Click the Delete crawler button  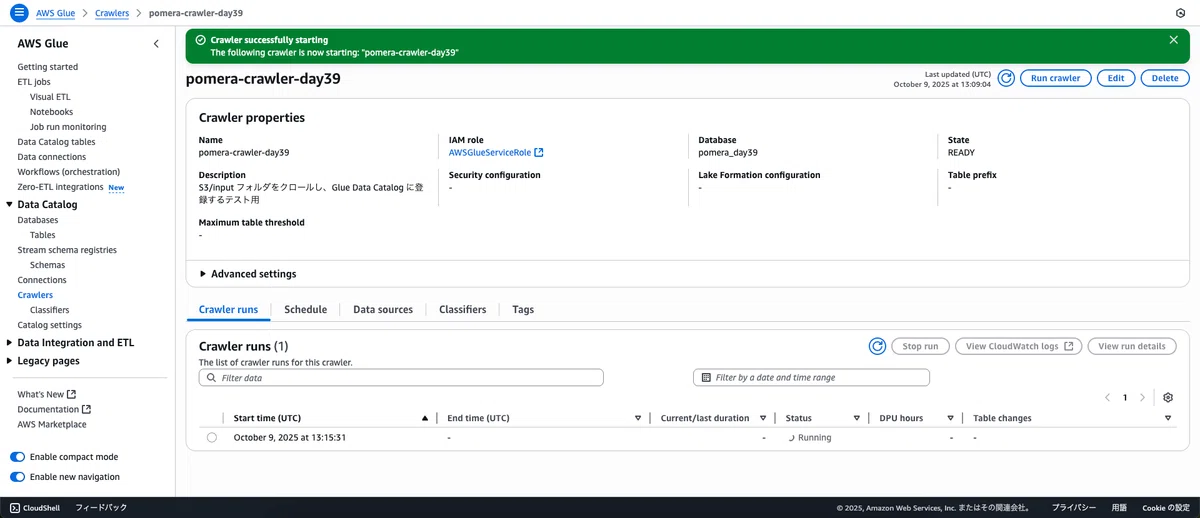1165,78
